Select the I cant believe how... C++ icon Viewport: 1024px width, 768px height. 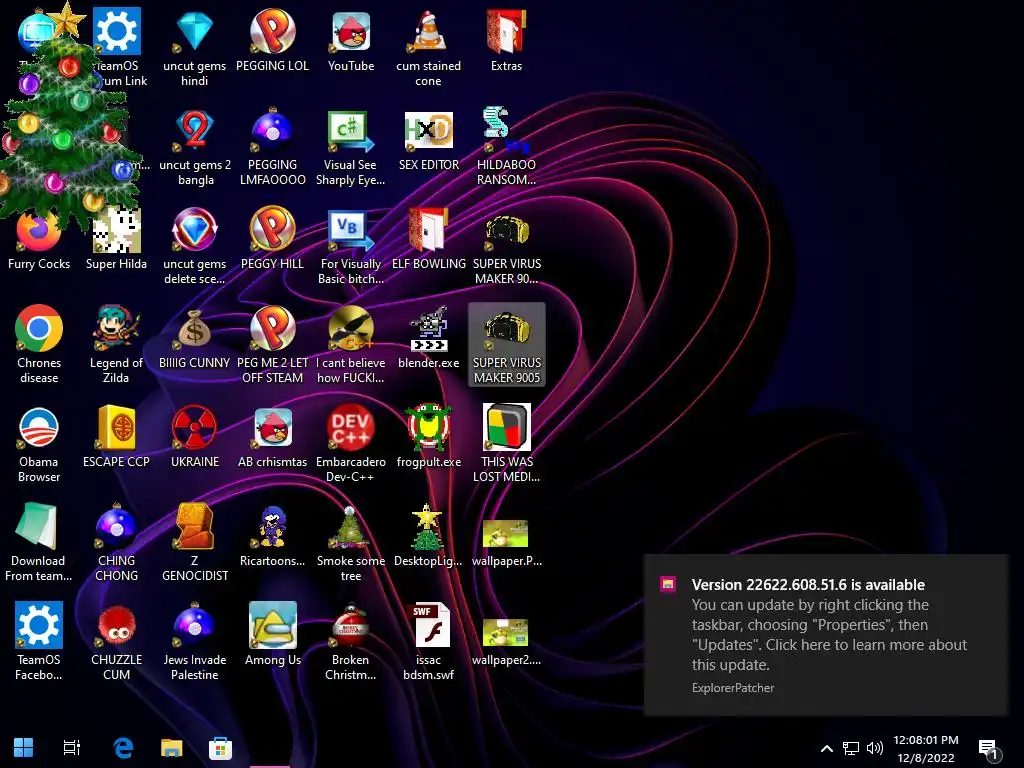click(351, 328)
